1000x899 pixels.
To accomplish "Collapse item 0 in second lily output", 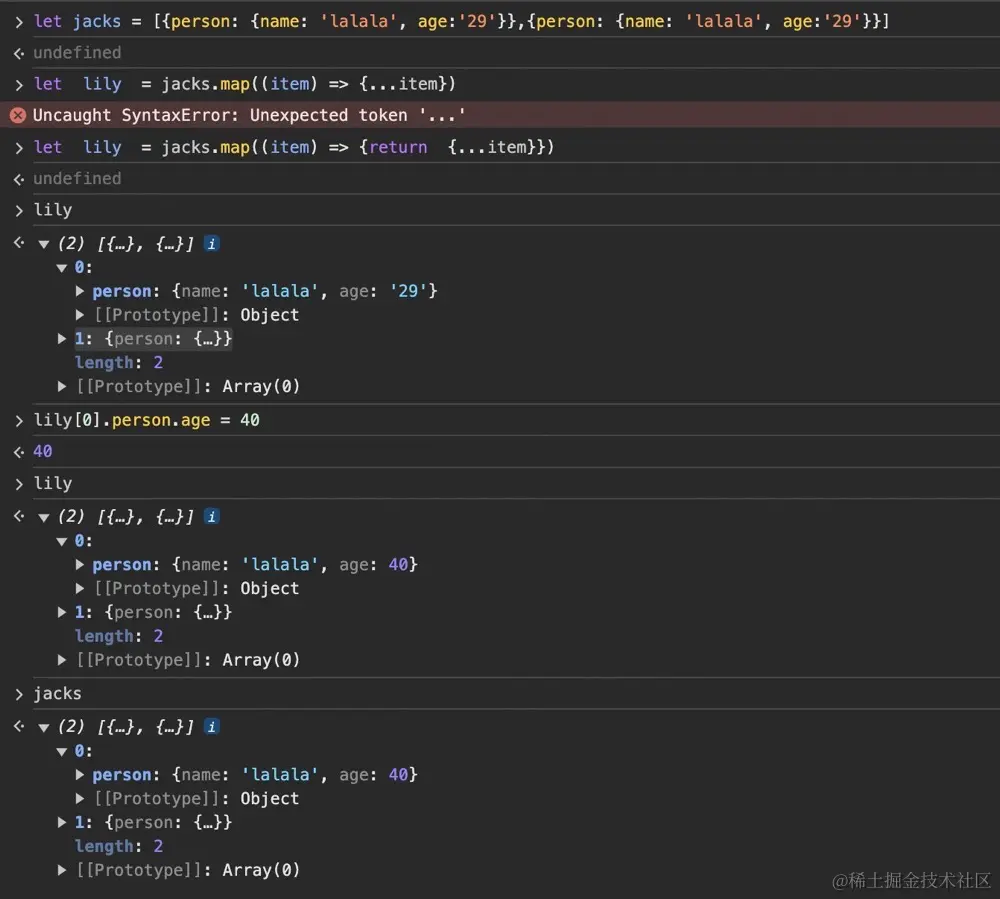I will pos(61,541).
